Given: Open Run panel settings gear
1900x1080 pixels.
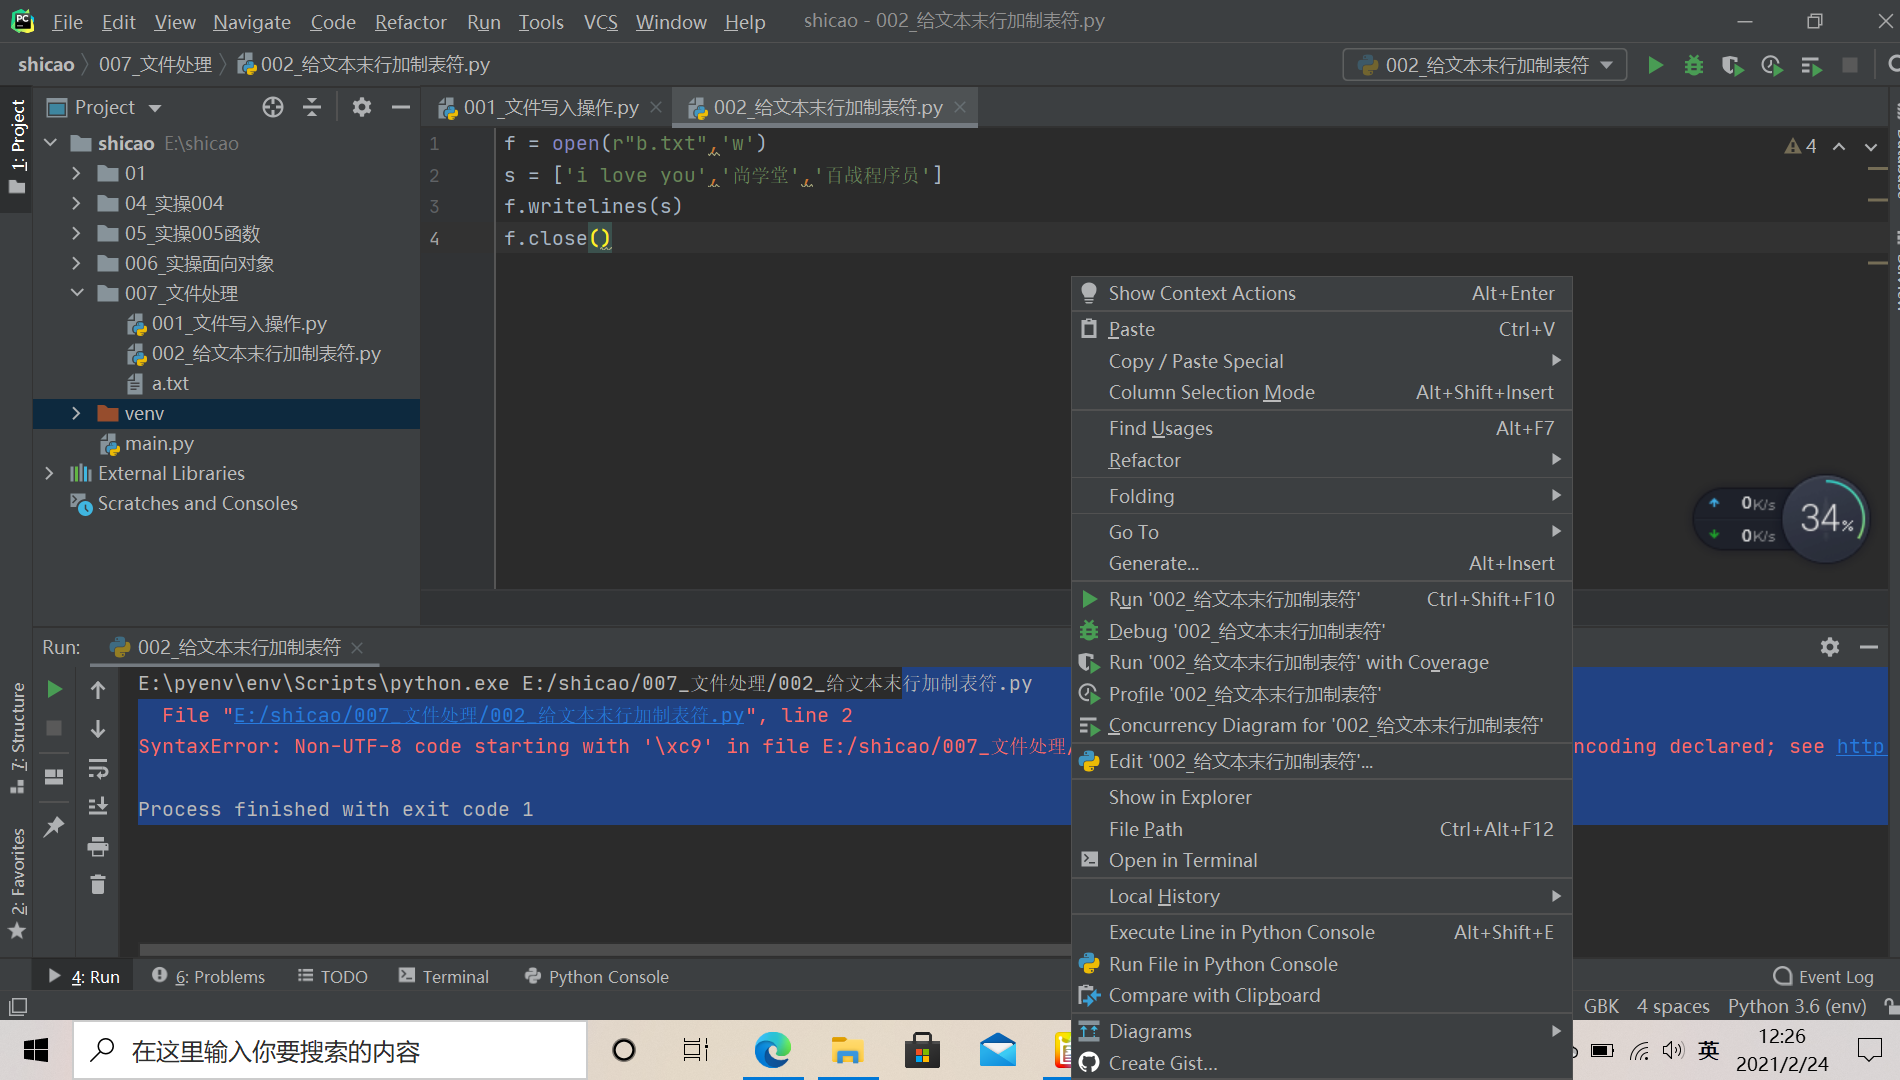Looking at the screenshot, I should pyautogui.click(x=1830, y=647).
